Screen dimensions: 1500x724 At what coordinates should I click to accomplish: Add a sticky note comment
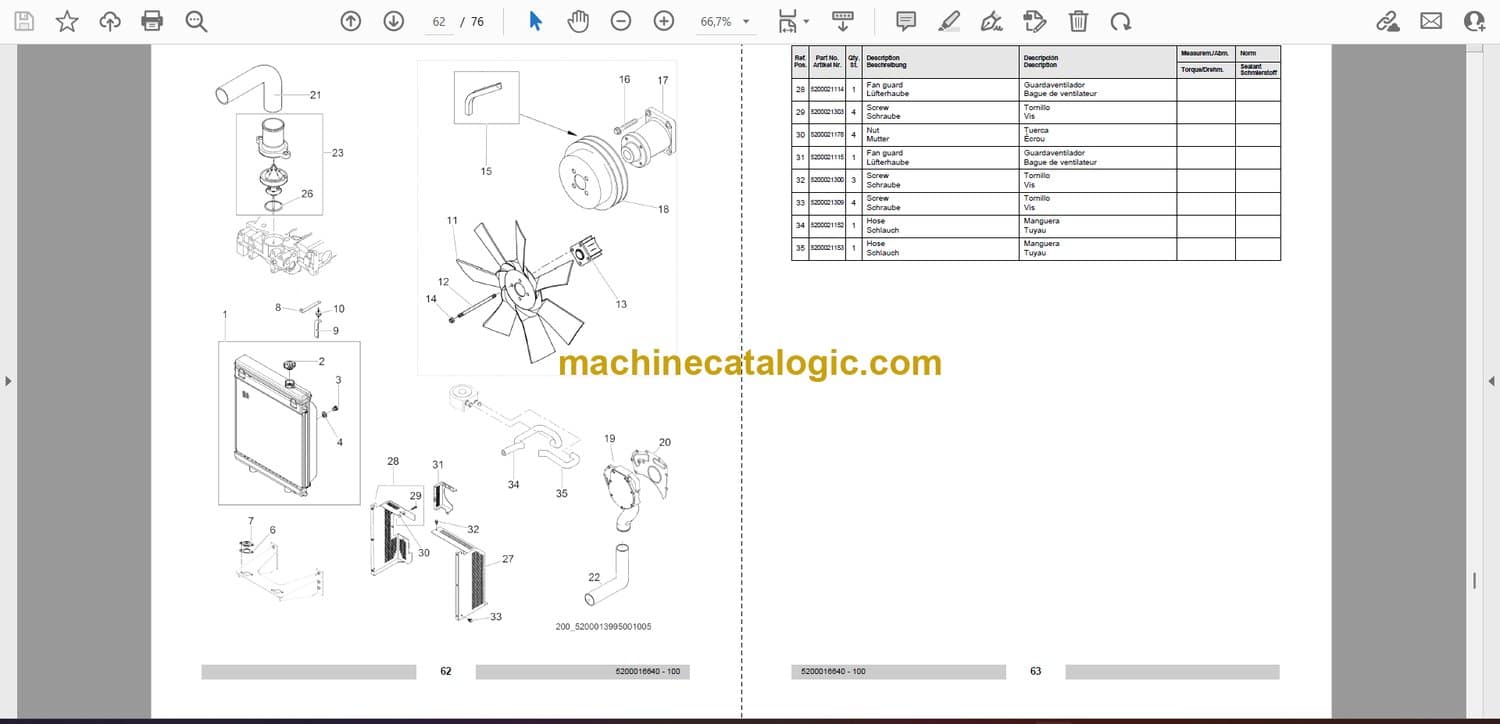(x=906, y=21)
